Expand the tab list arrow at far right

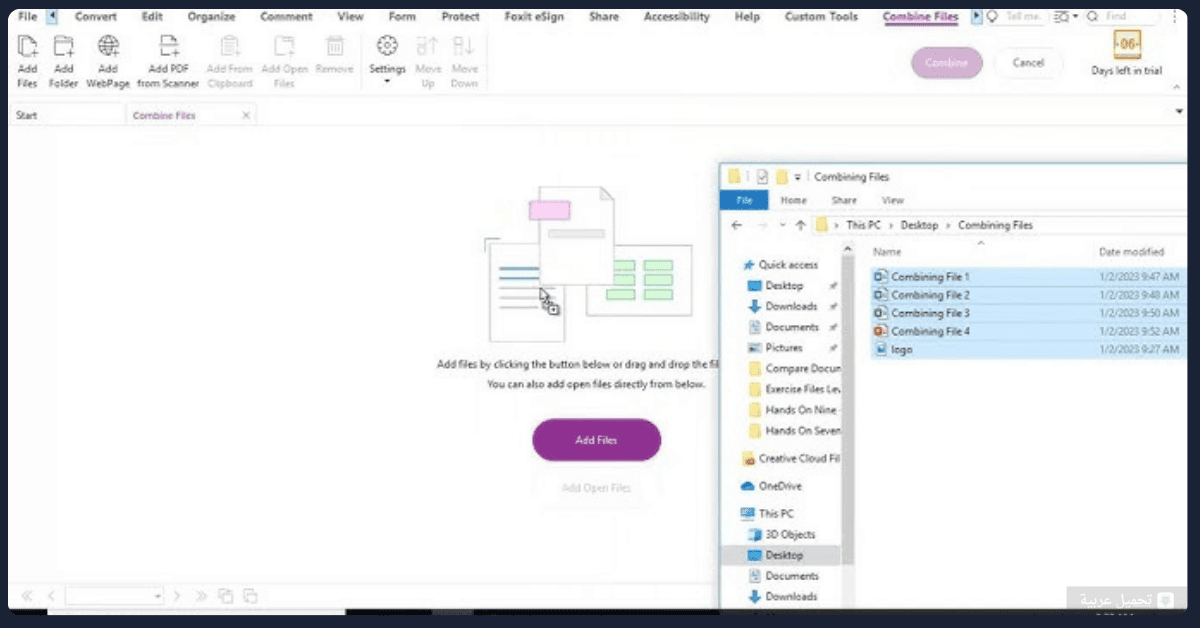click(1180, 113)
